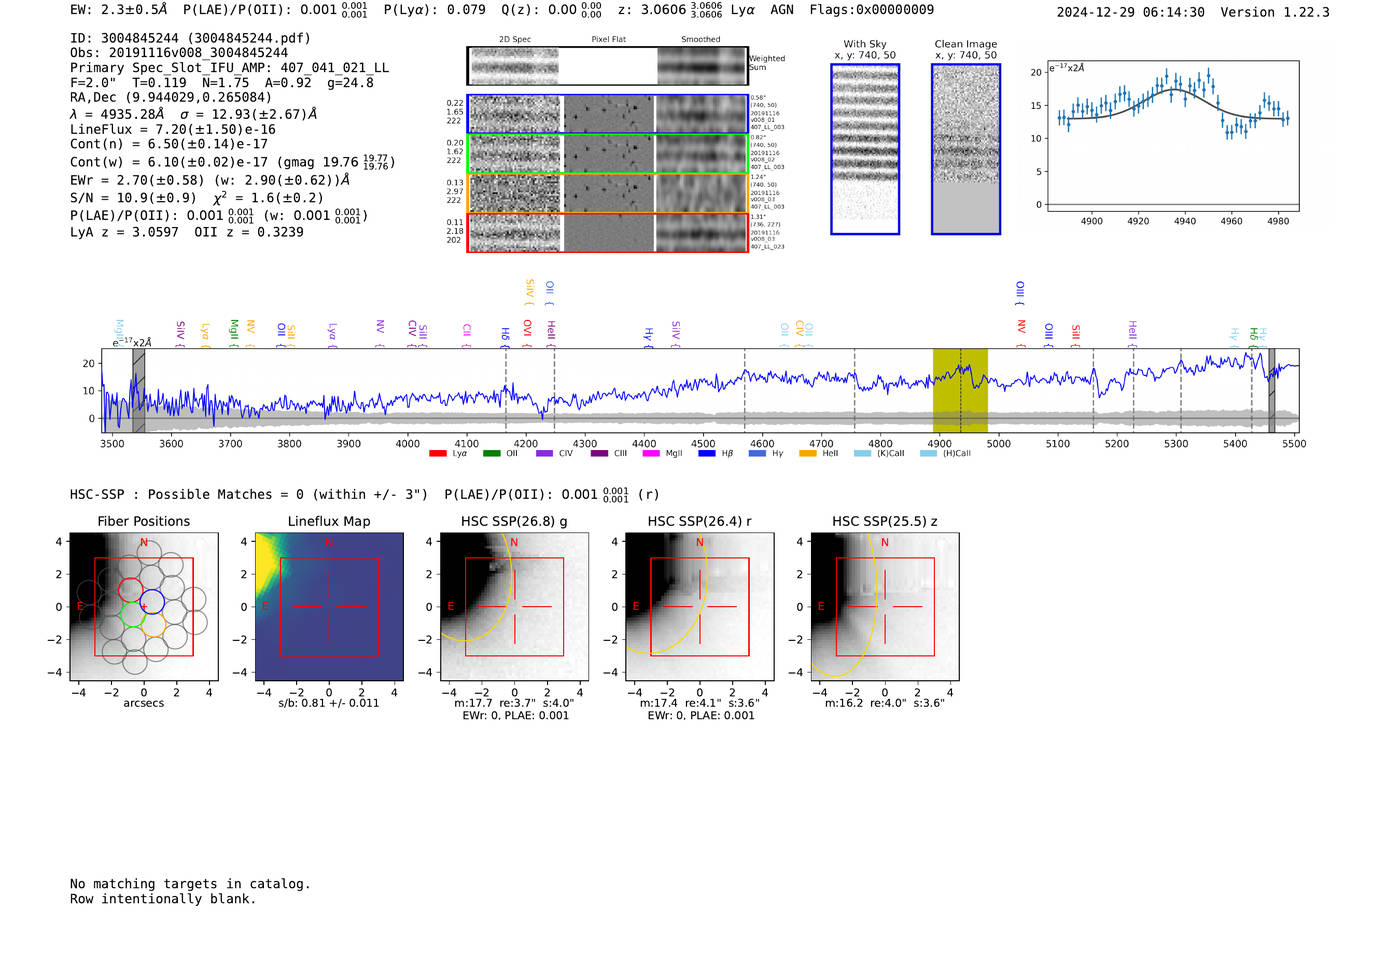Click the gray hatched band near 3540 Å

coord(139,391)
